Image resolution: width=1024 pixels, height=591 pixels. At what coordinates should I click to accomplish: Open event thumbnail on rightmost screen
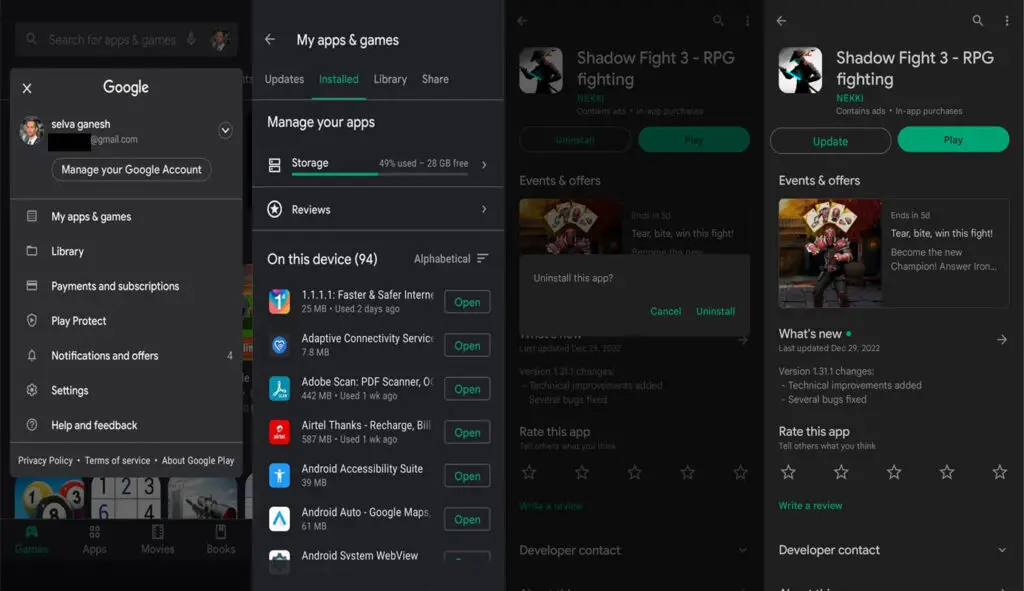829,253
